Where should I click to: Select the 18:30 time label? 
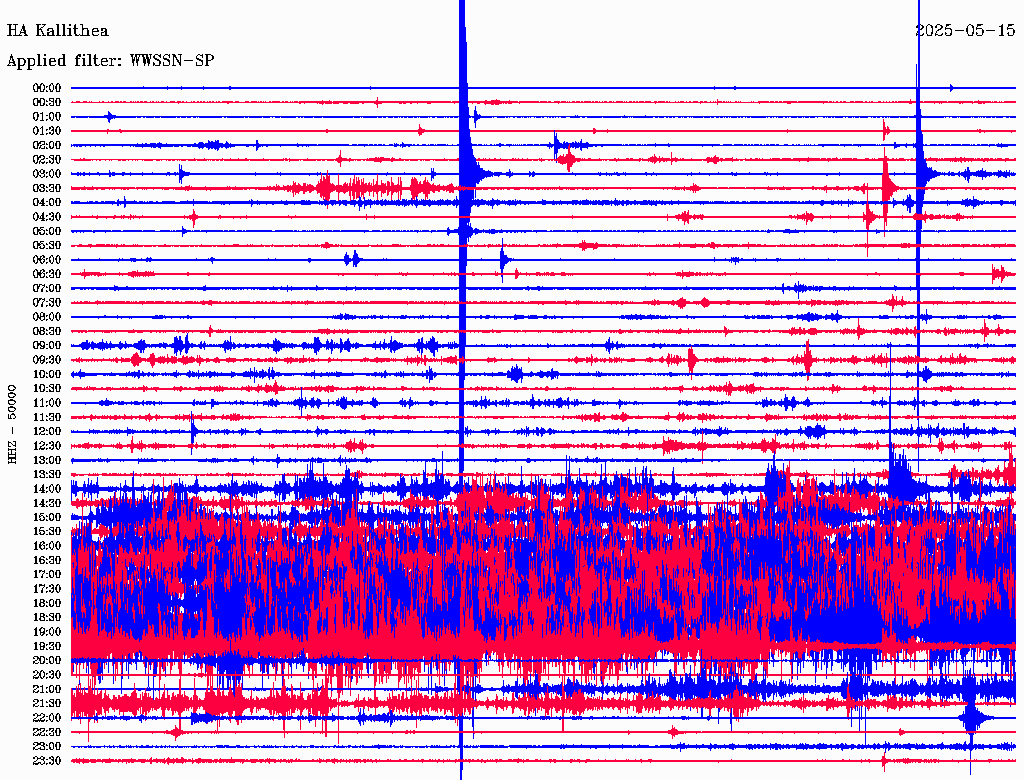point(47,618)
